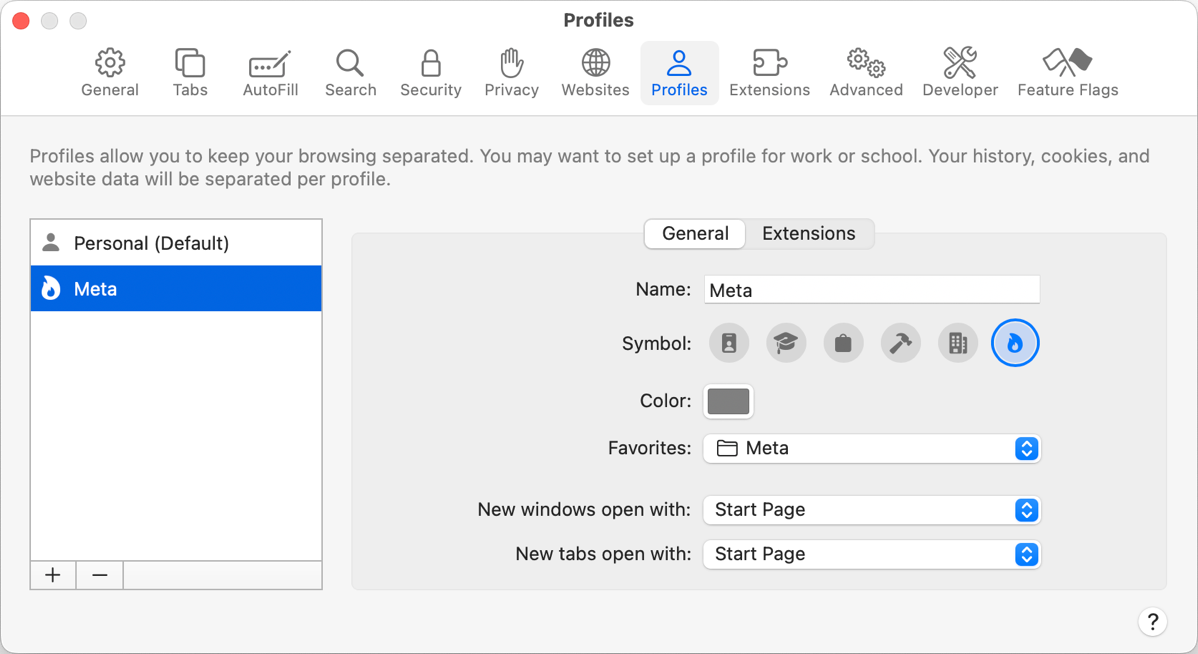The height and width of the screenshot is (654, 1198).
Task: Select the hammer profile symbol
Action: point(900,343)
